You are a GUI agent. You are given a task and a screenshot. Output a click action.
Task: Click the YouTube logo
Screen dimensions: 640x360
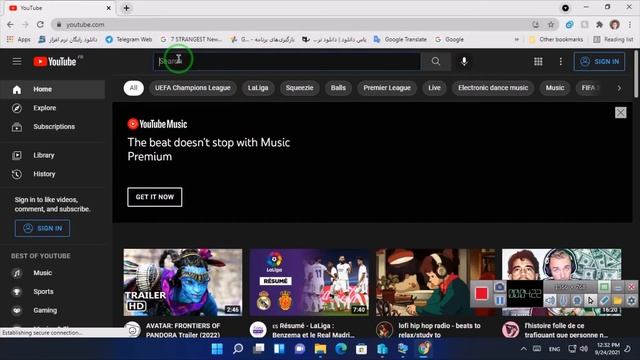(55, 62)
